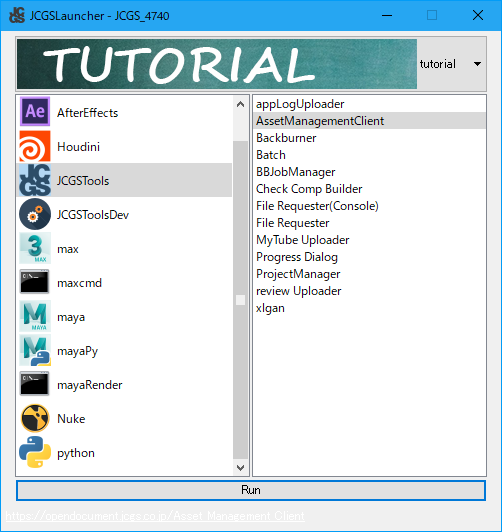
Task: Close the JCGSLauncher window
Action: point(478,15)
